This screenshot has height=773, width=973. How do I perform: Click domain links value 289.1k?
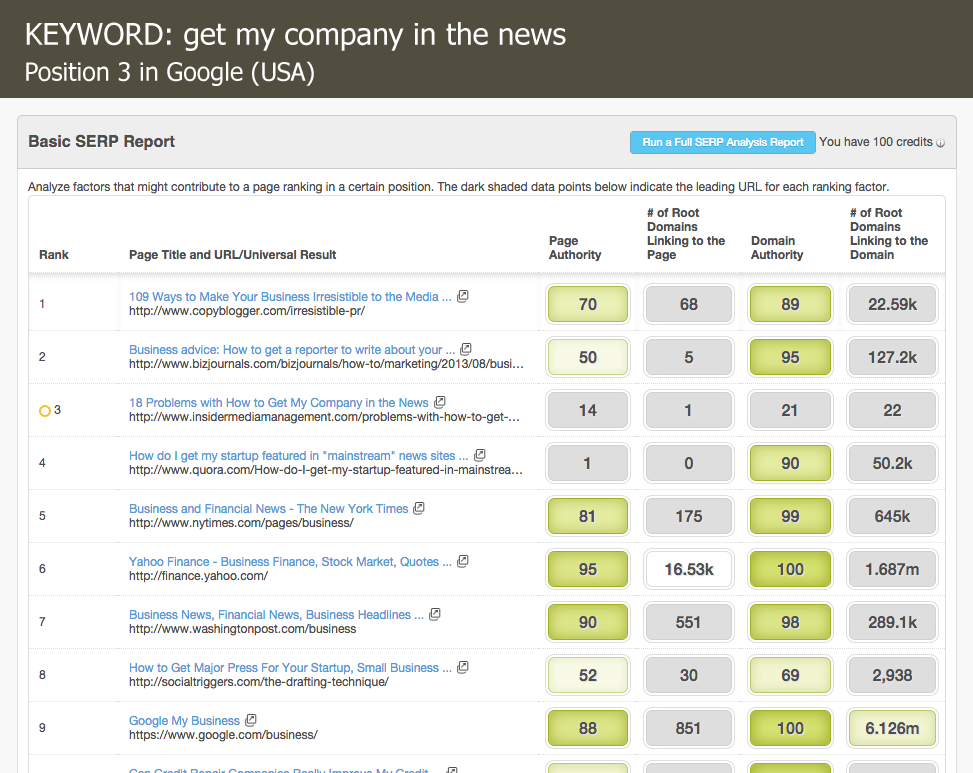click(x=892, y=622)
